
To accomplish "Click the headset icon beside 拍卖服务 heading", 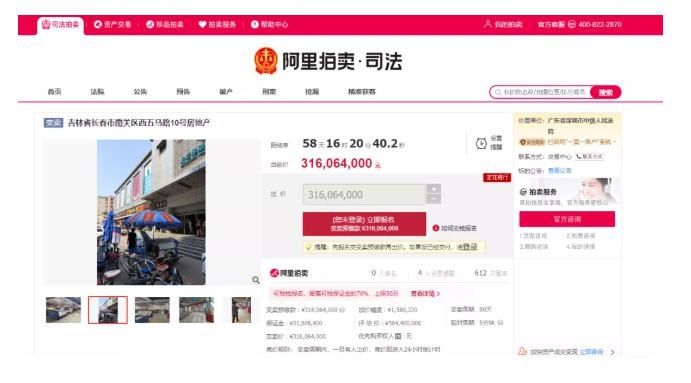I will 523,192.
